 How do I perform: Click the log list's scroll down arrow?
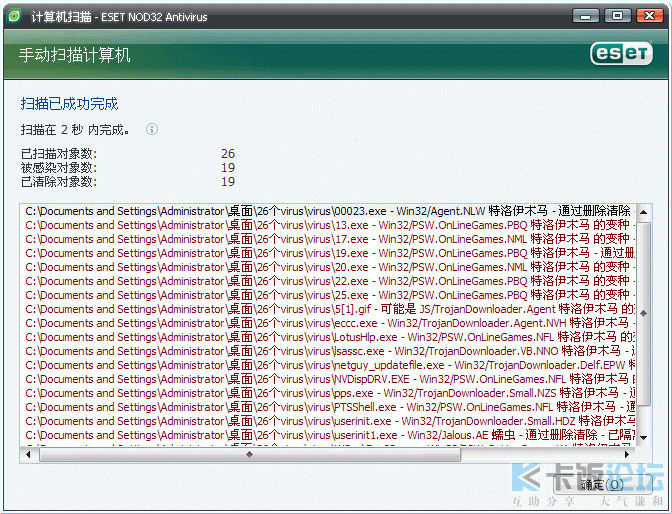point(643,438)
